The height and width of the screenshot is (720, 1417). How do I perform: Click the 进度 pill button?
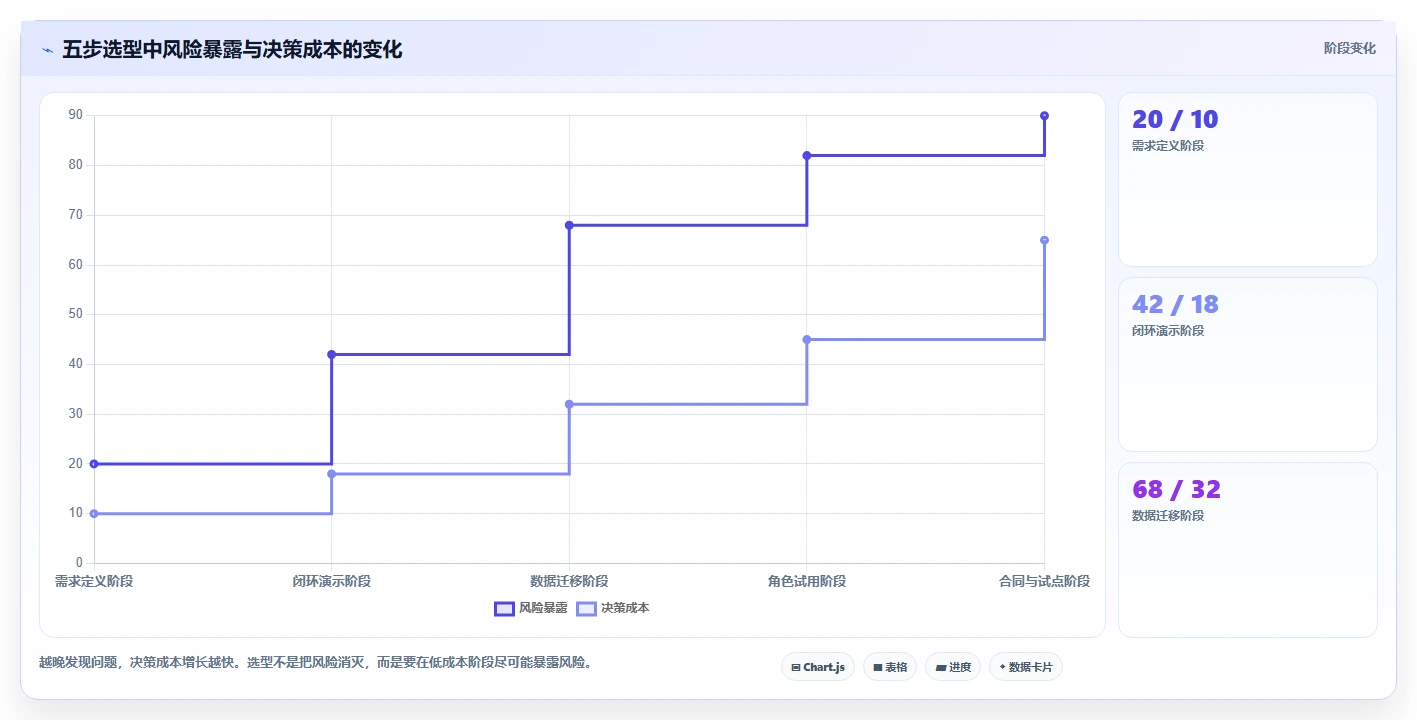tap(953, 667)
